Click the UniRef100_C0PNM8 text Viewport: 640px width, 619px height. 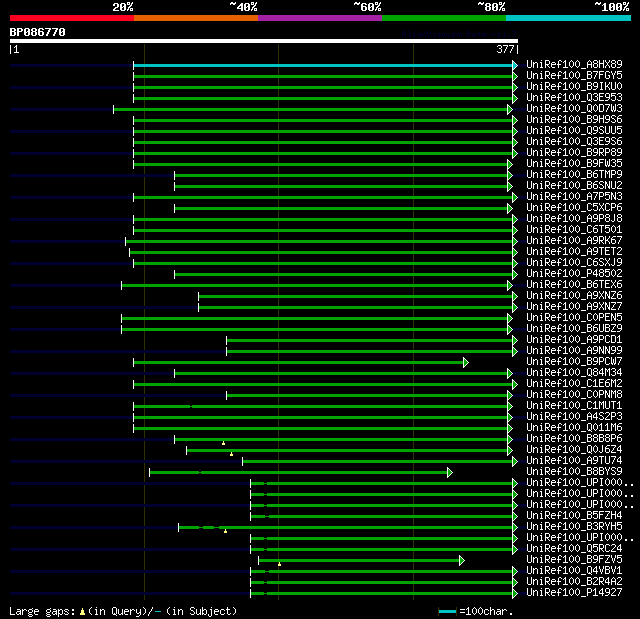point(574,395)
